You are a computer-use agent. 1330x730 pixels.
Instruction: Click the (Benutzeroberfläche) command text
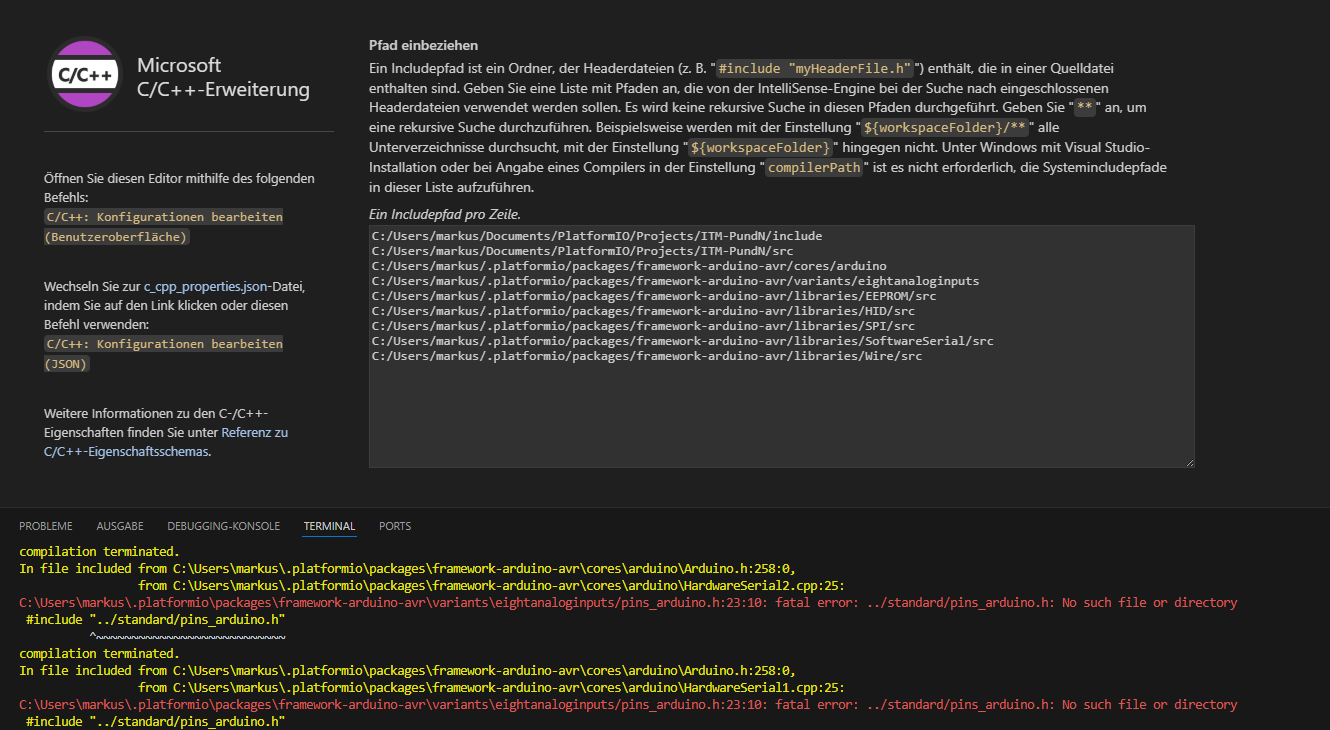point(116,237)
